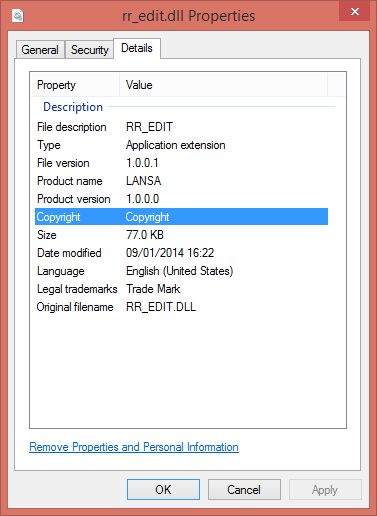
Task: Select the File version row
Action: coord(182,163)
